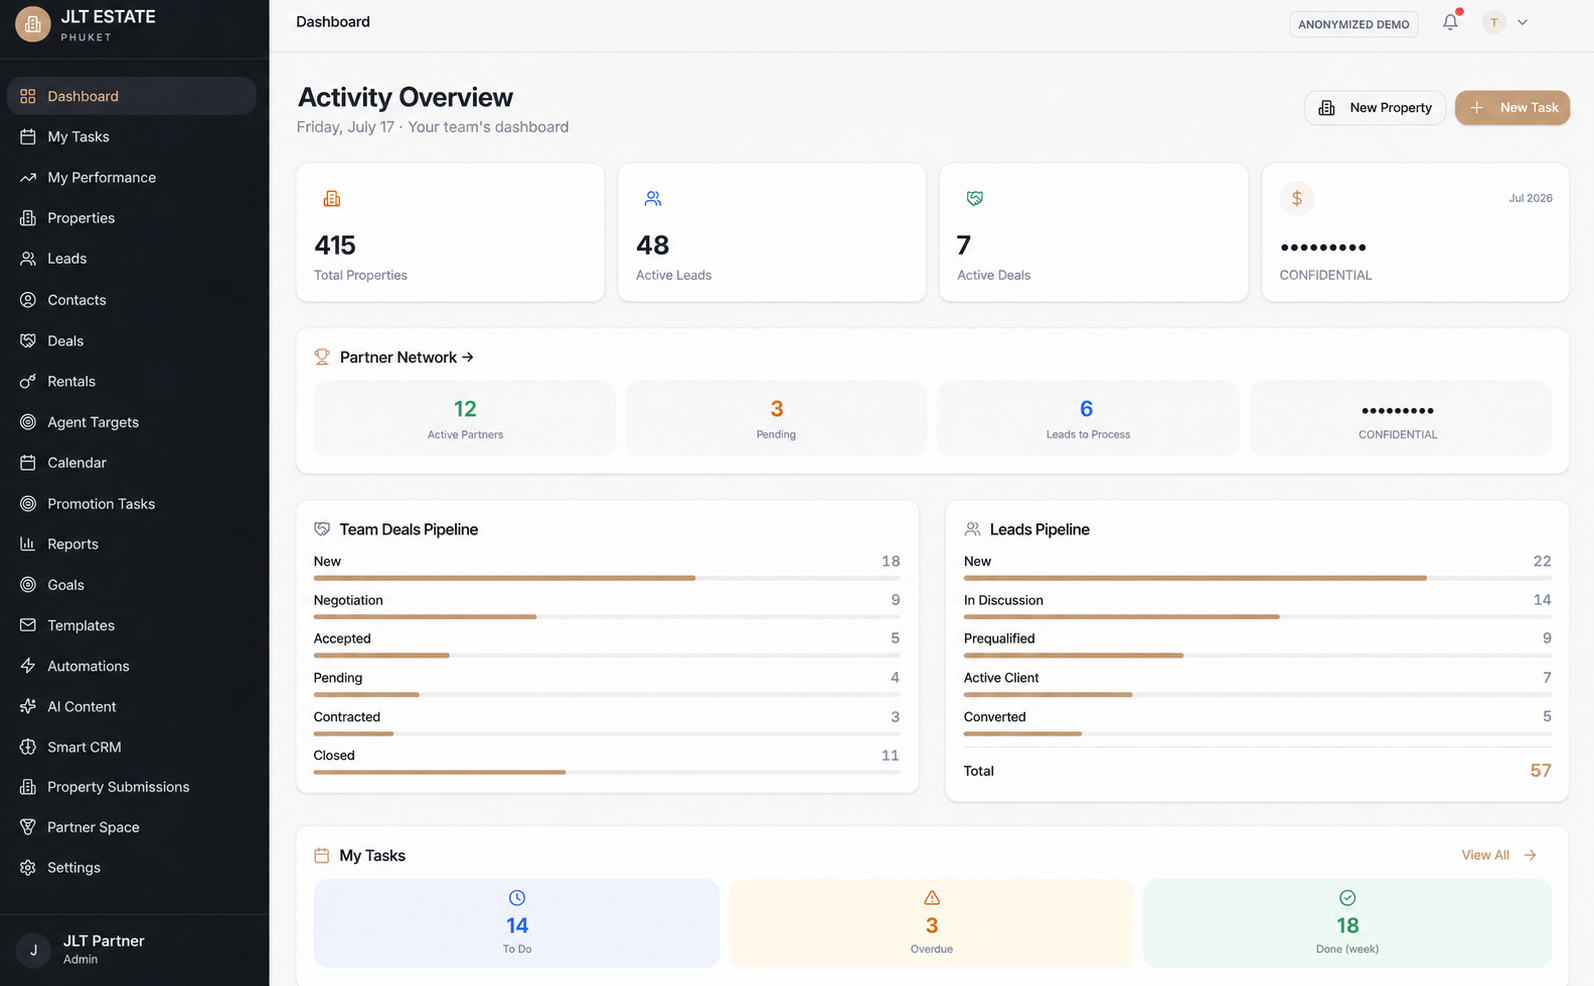
Task: Click the New Task button
Action: point(1512,108)
